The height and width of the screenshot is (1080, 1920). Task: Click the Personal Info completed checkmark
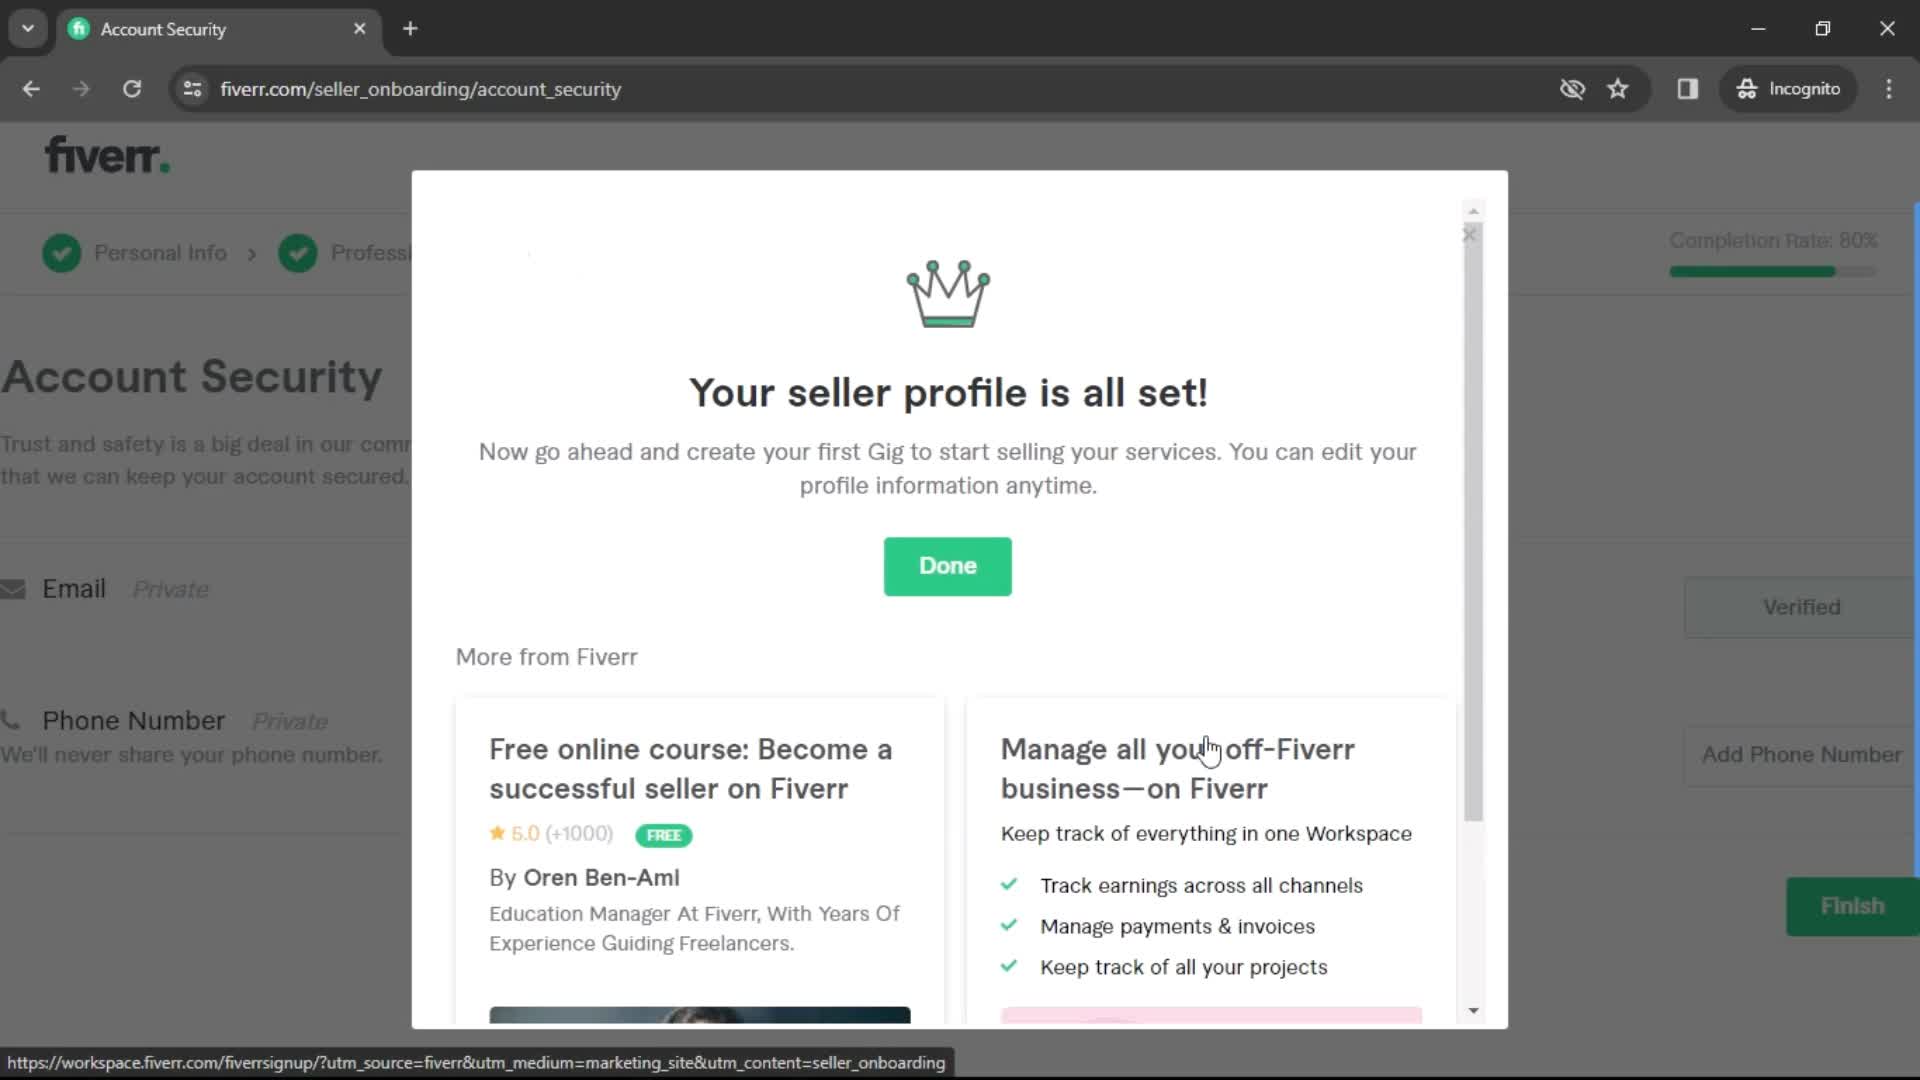click(x=62, y=252)
